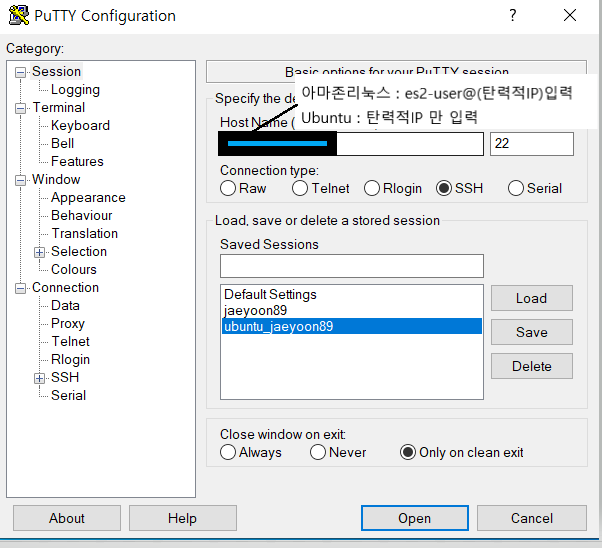The width and height of the screenshot is (602, 548).
Task: Click the Help button
Action: tap(182, 518)
